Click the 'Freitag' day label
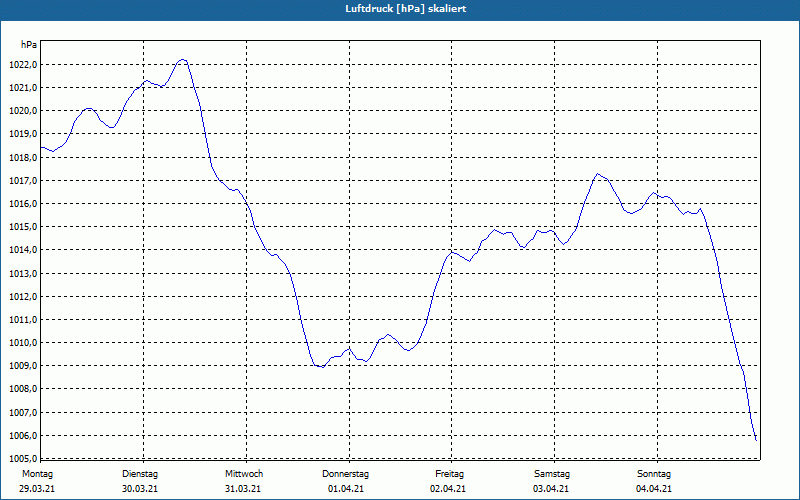This screenshot has width=800, height=500. pos(449,474)
